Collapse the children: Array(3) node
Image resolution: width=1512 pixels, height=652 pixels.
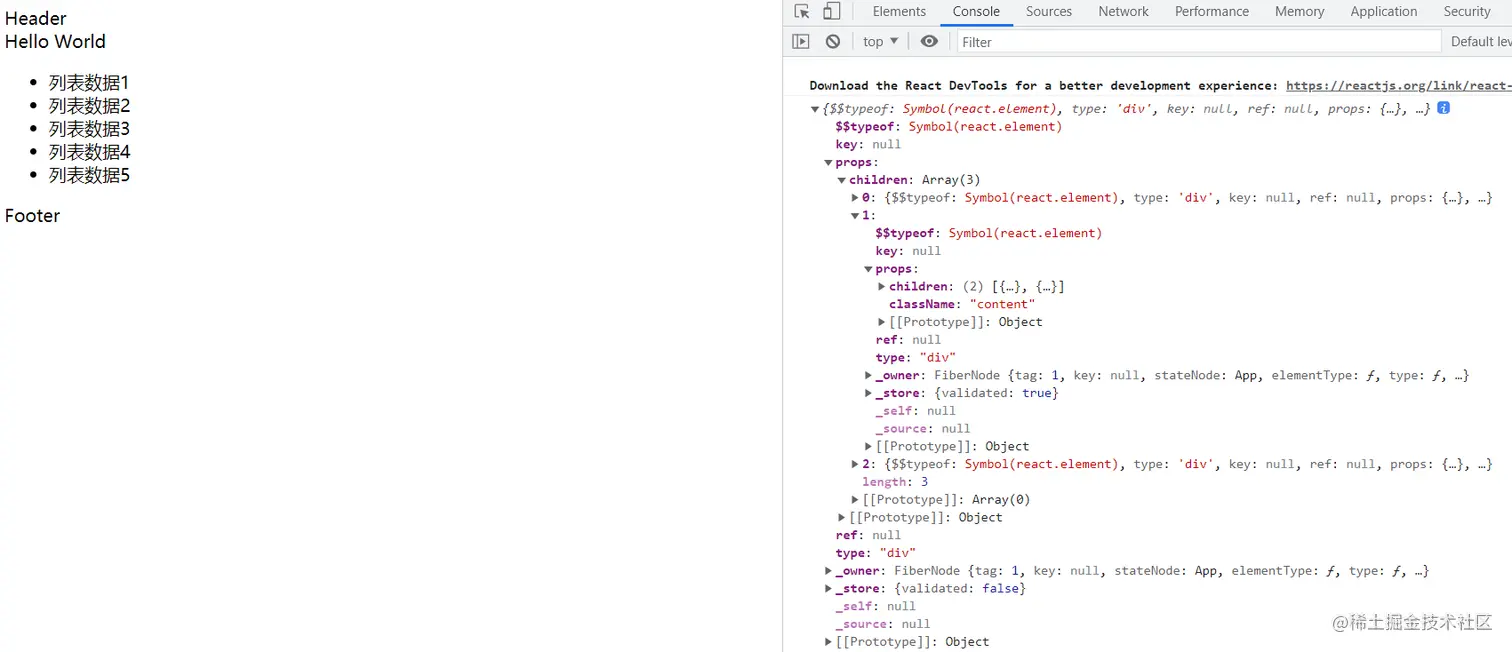click(842, 180)
